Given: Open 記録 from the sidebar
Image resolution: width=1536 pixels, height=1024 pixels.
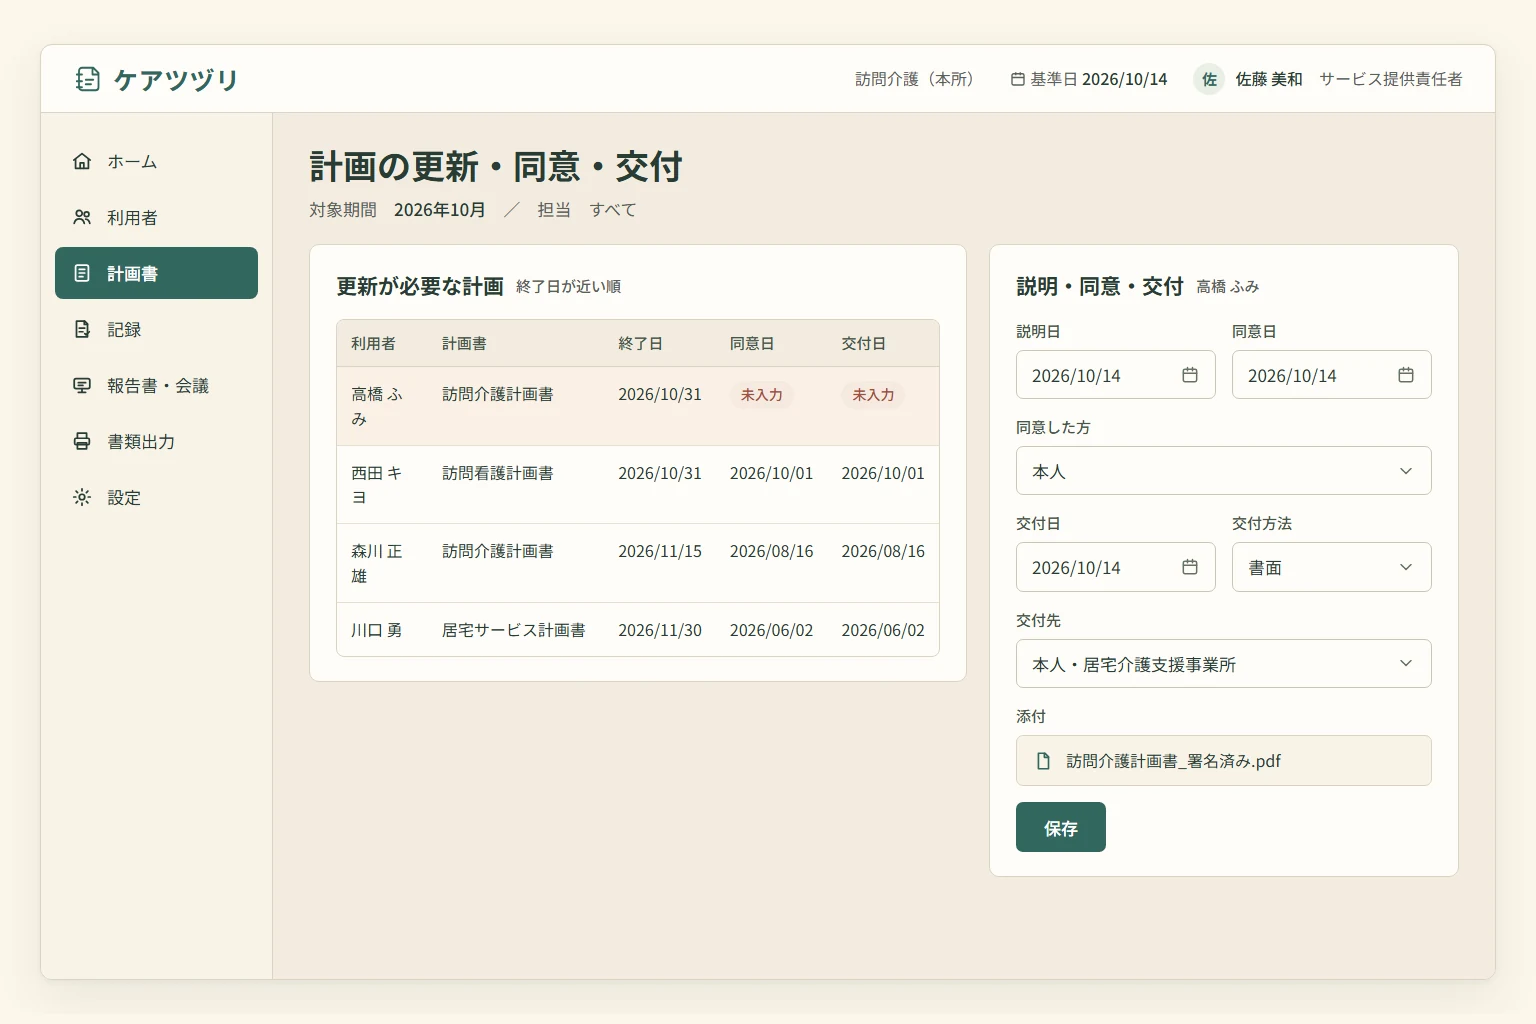Looking at the screenshot, I should 156,329.
